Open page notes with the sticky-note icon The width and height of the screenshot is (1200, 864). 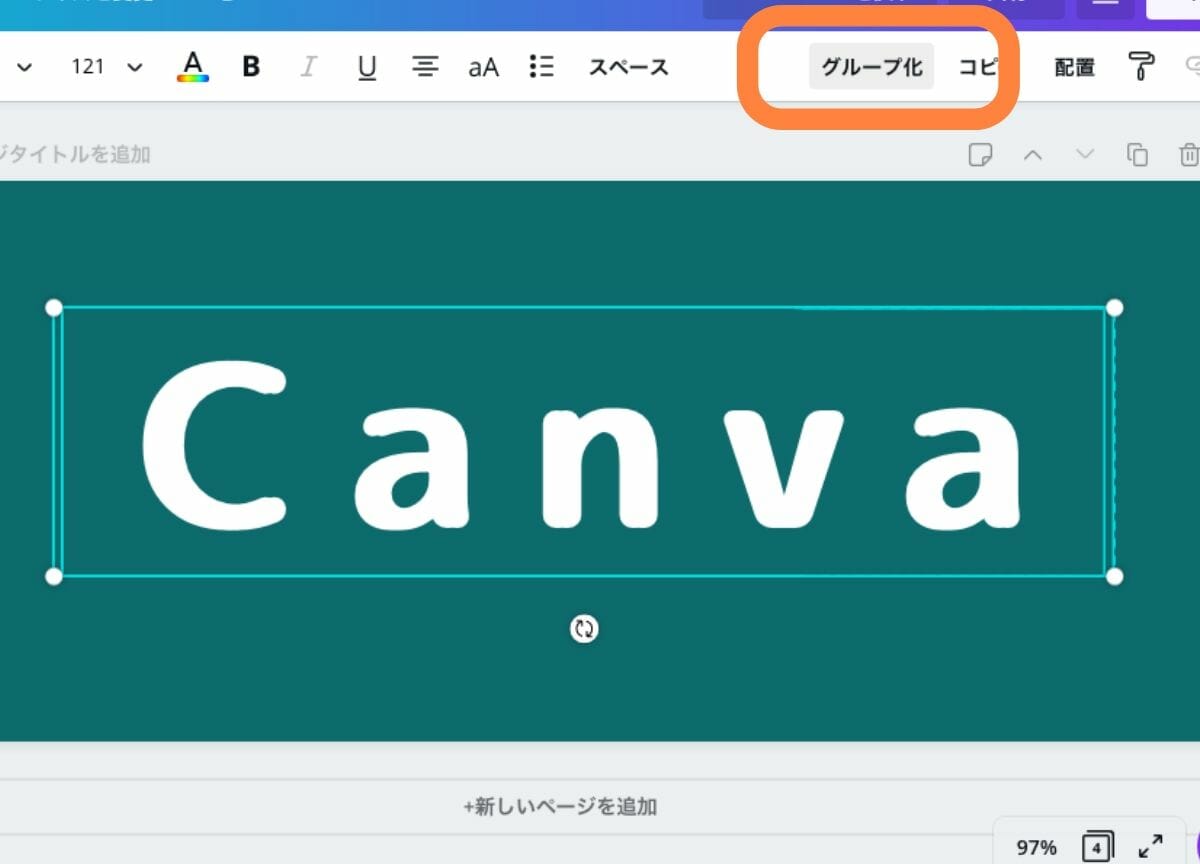tap(981, 155)
